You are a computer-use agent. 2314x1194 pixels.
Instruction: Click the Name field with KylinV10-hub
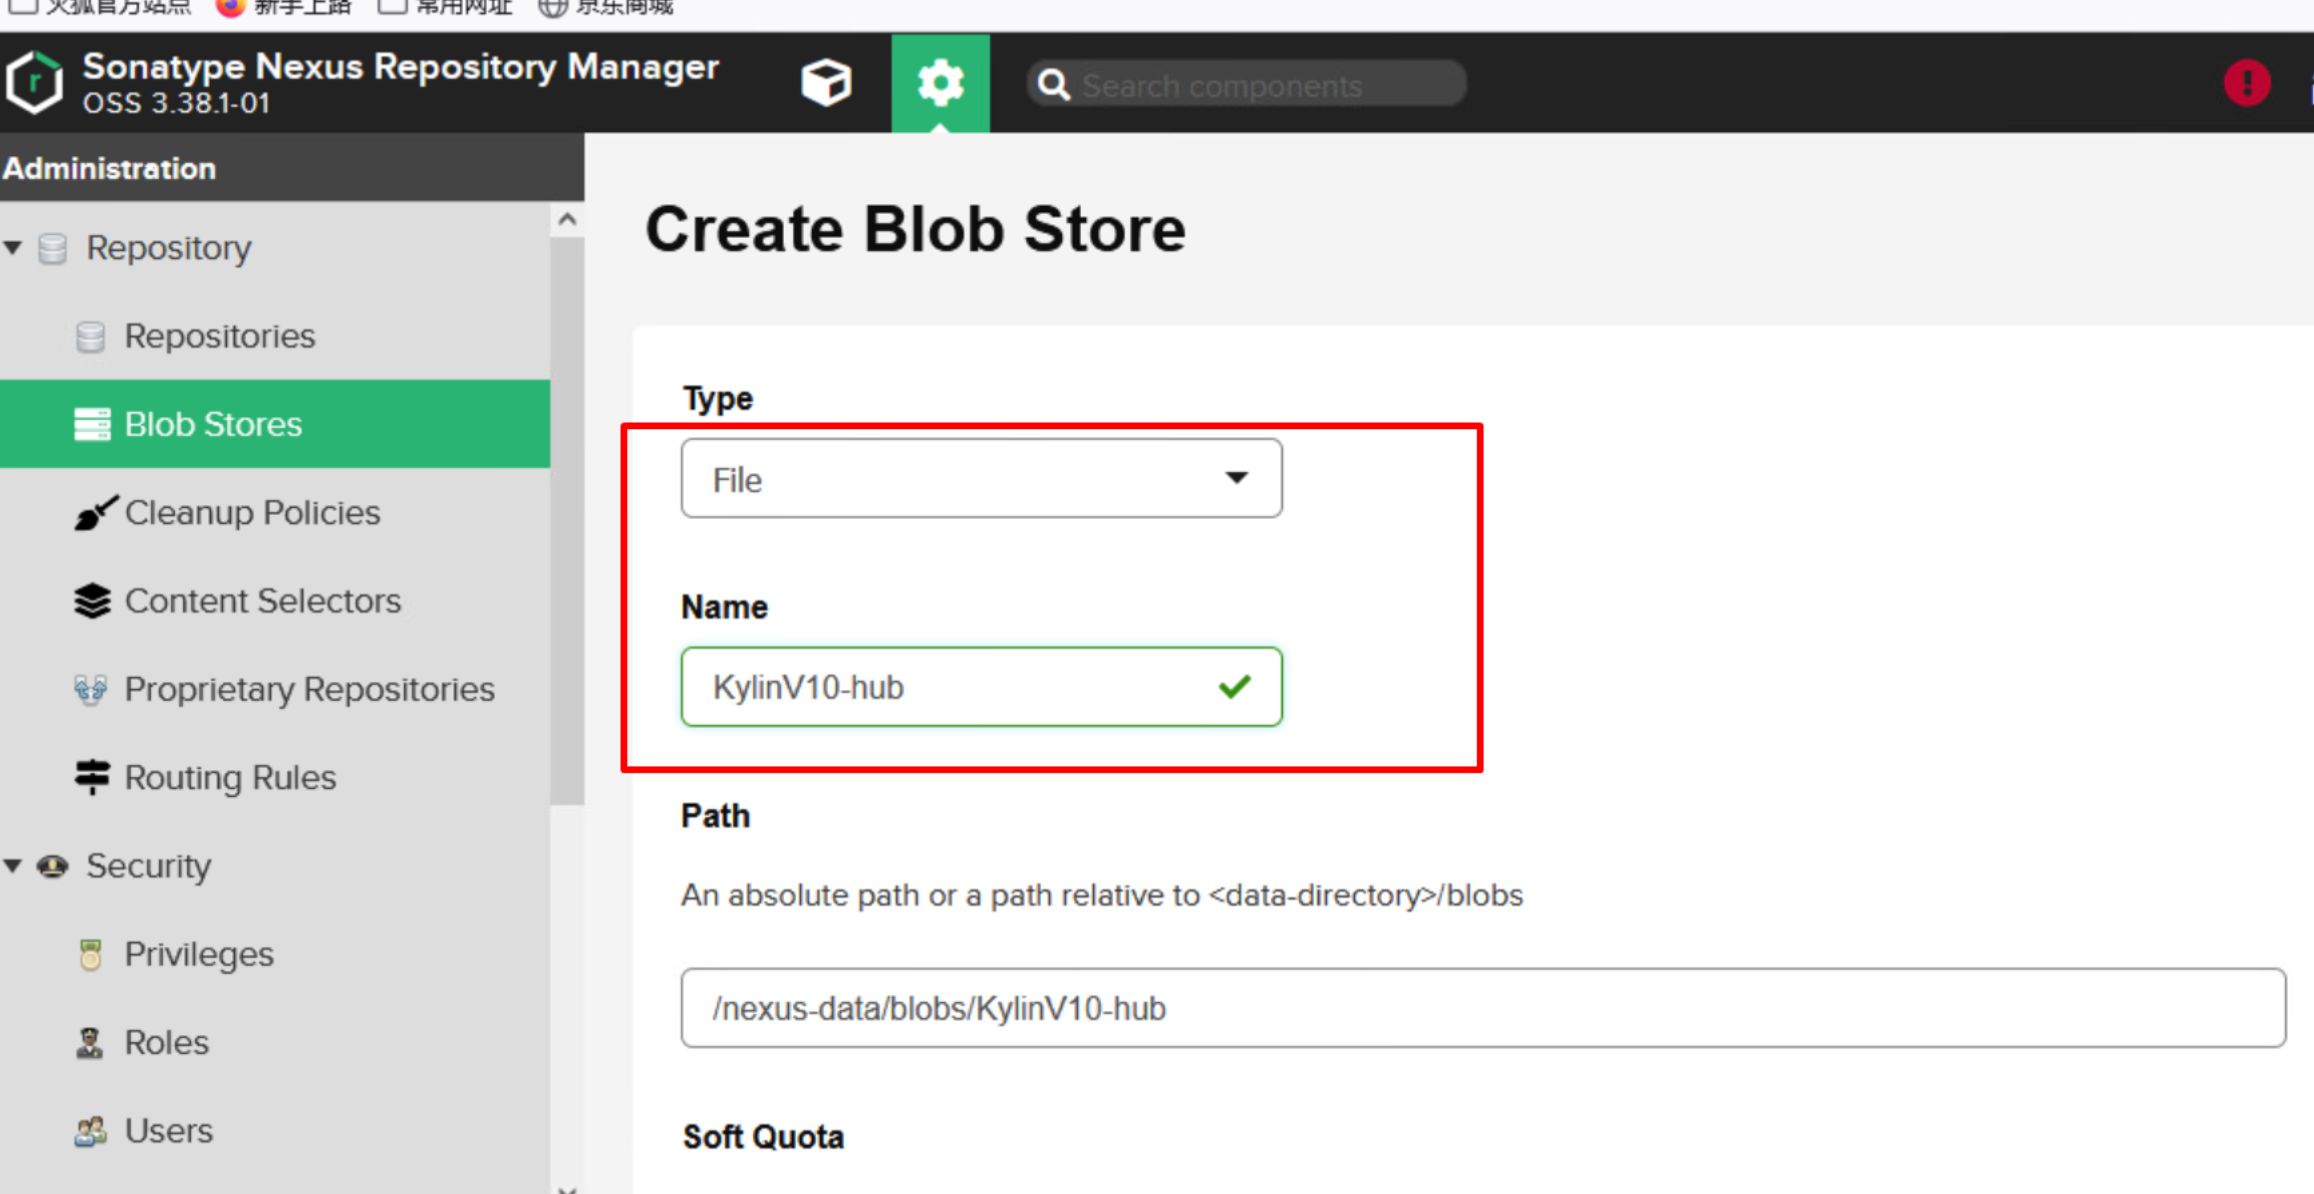pyautogui.click(x=981, y=687)
